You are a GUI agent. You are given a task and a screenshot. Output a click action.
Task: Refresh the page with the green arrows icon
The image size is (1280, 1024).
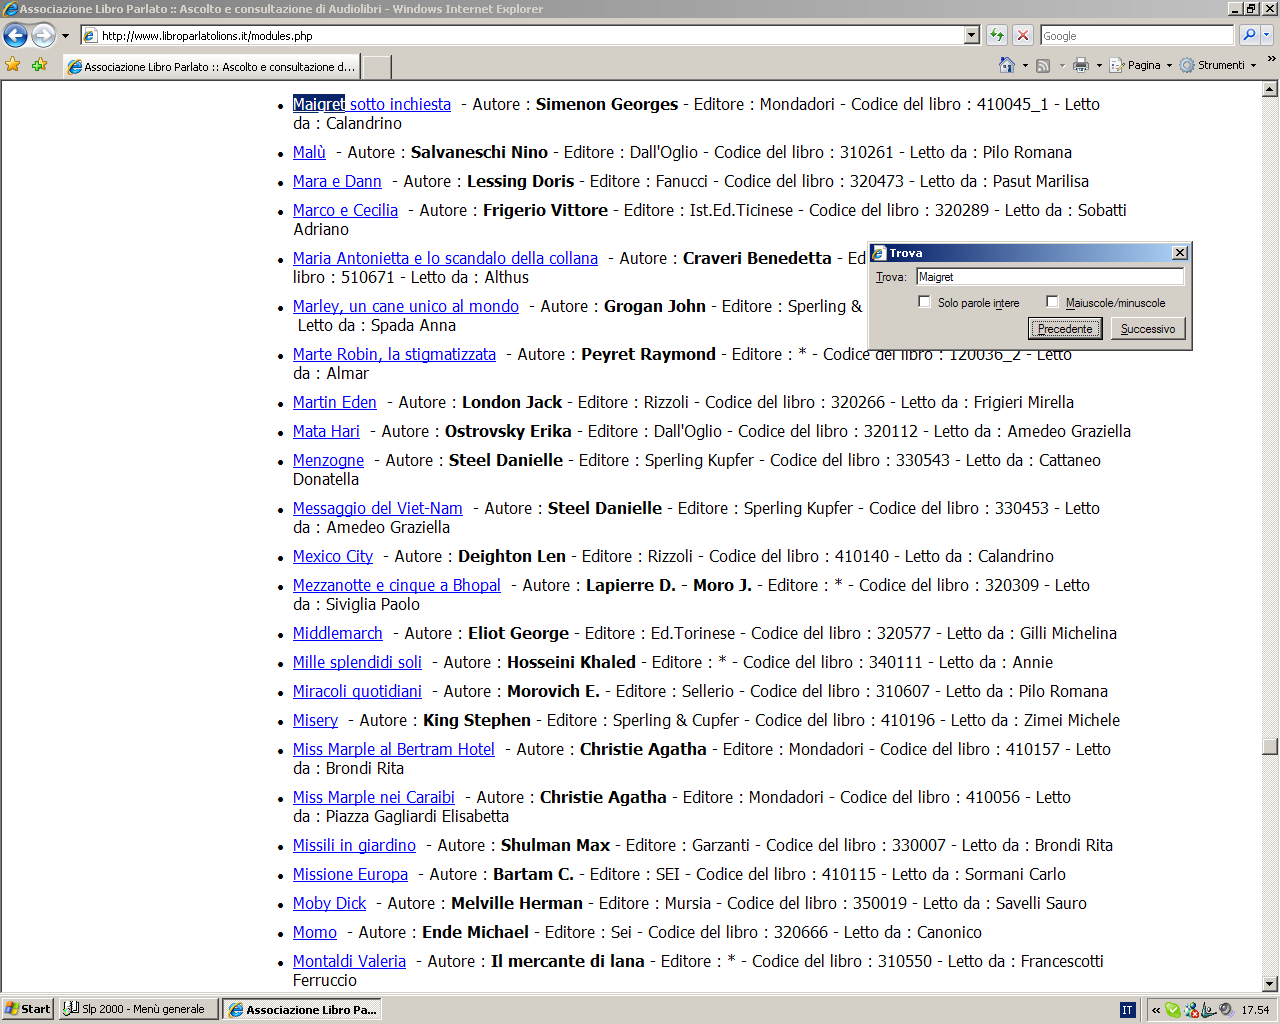tap(997, 35)
